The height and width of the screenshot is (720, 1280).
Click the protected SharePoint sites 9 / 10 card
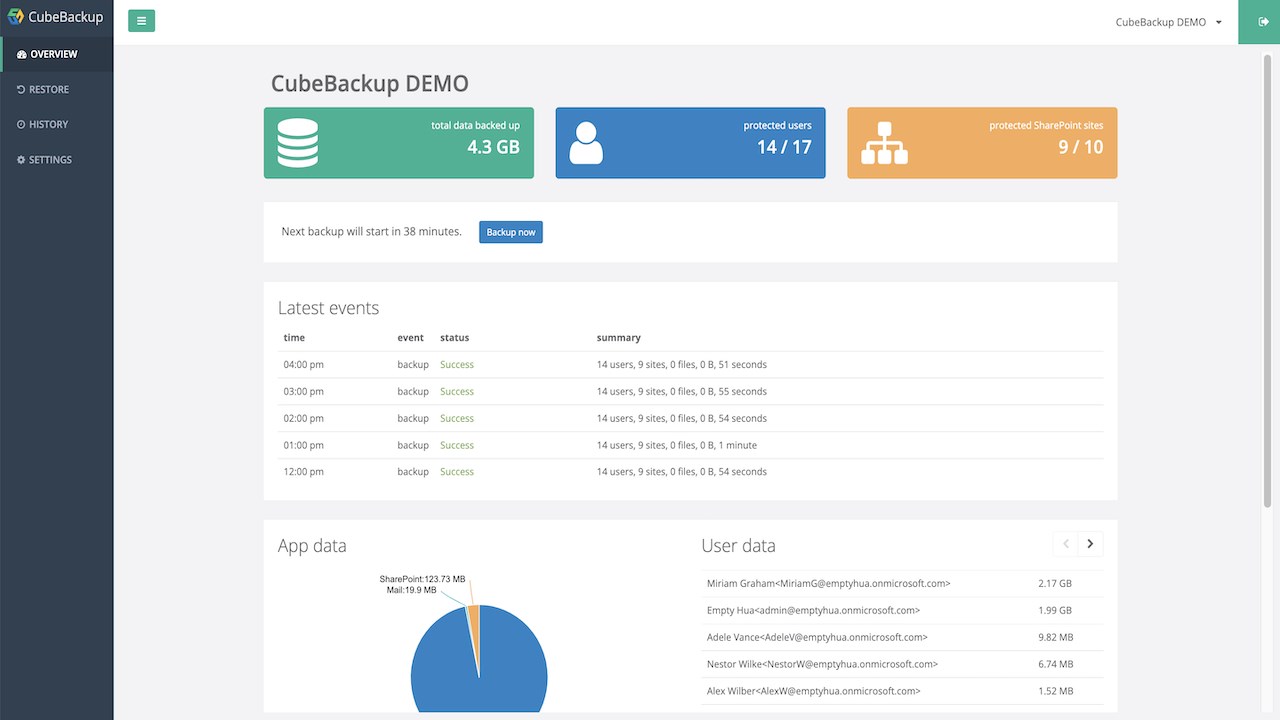982,143
